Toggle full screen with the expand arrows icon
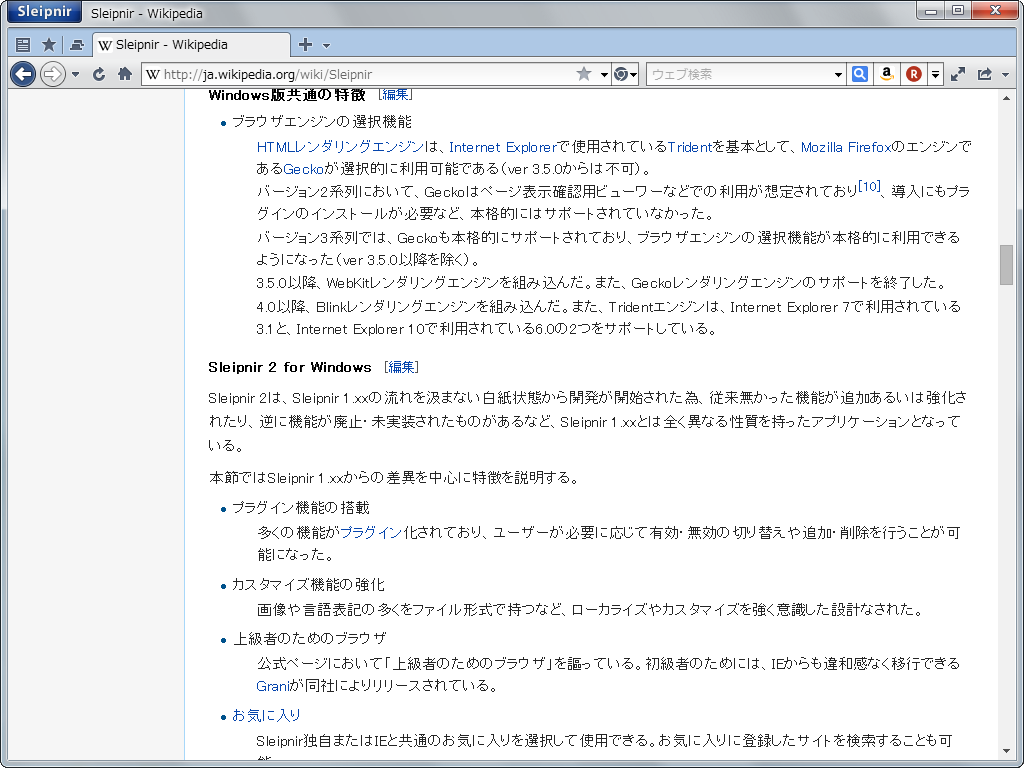The width and height of the screenshot is (1024, 768). point(957,74)
